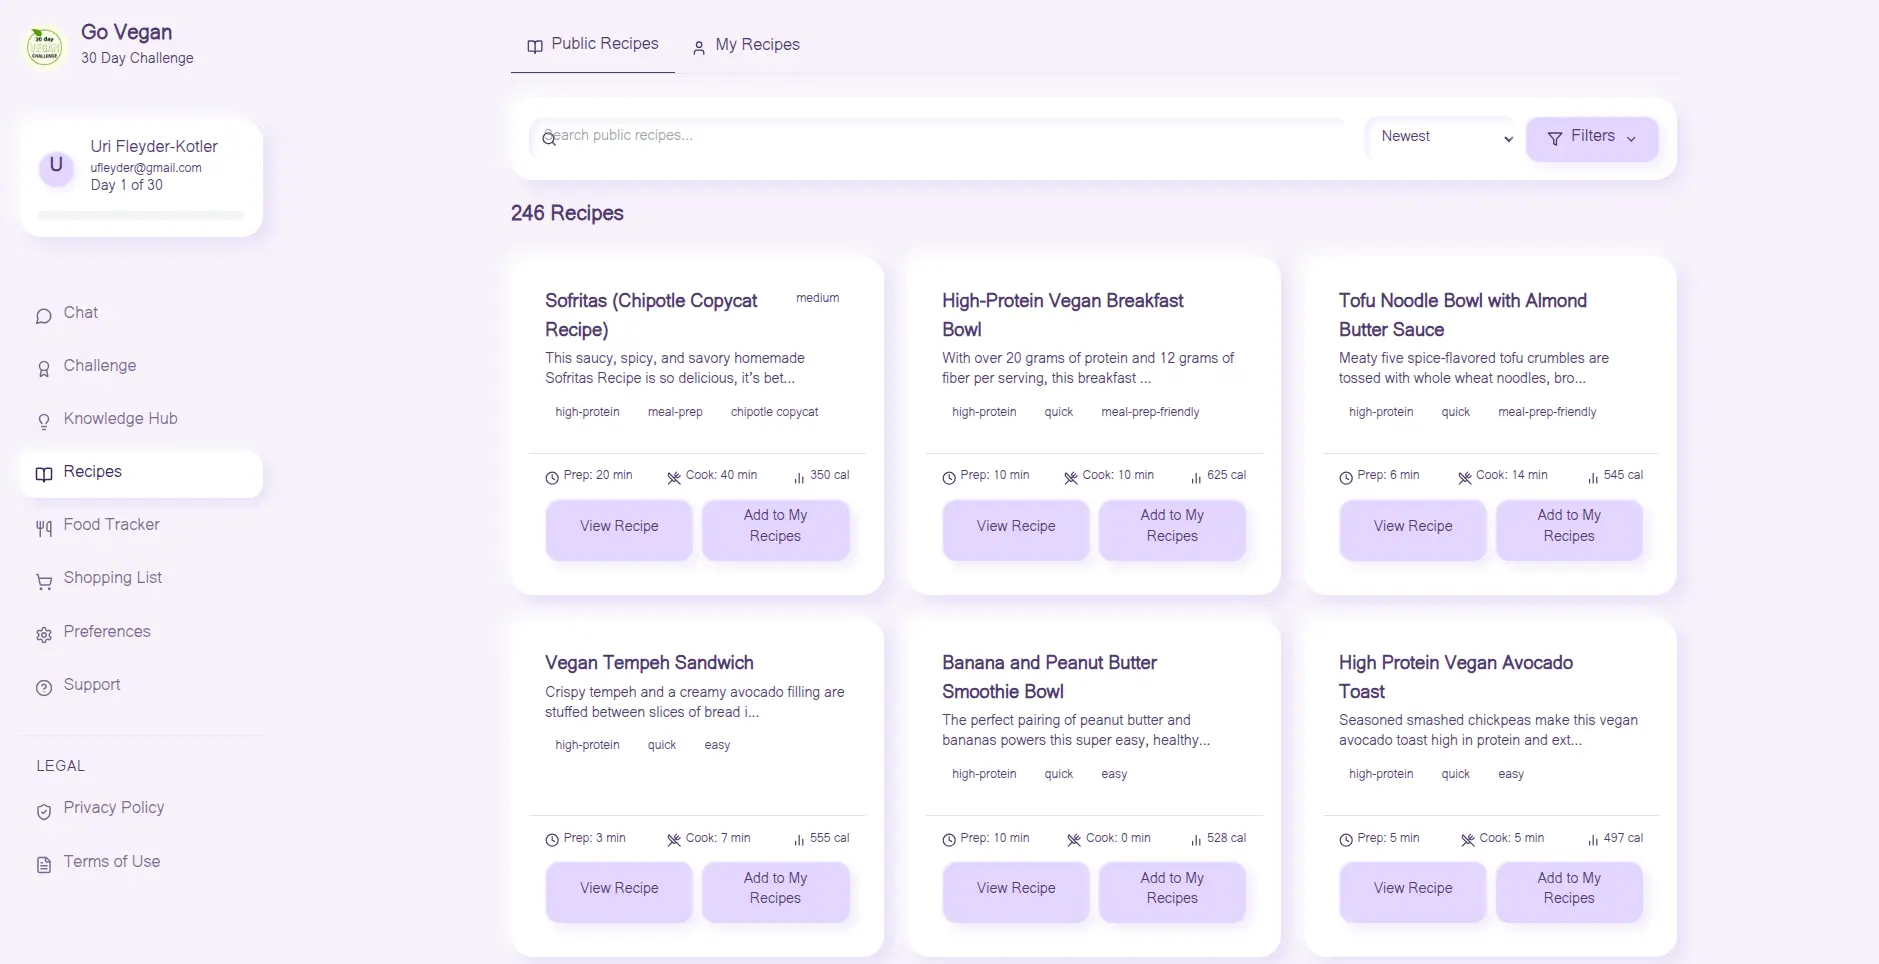Click the Banana and Peanut Butter Smoothie Bowl title
Viewport: 1879px width, 964px height.
[x=1049, y=677]
